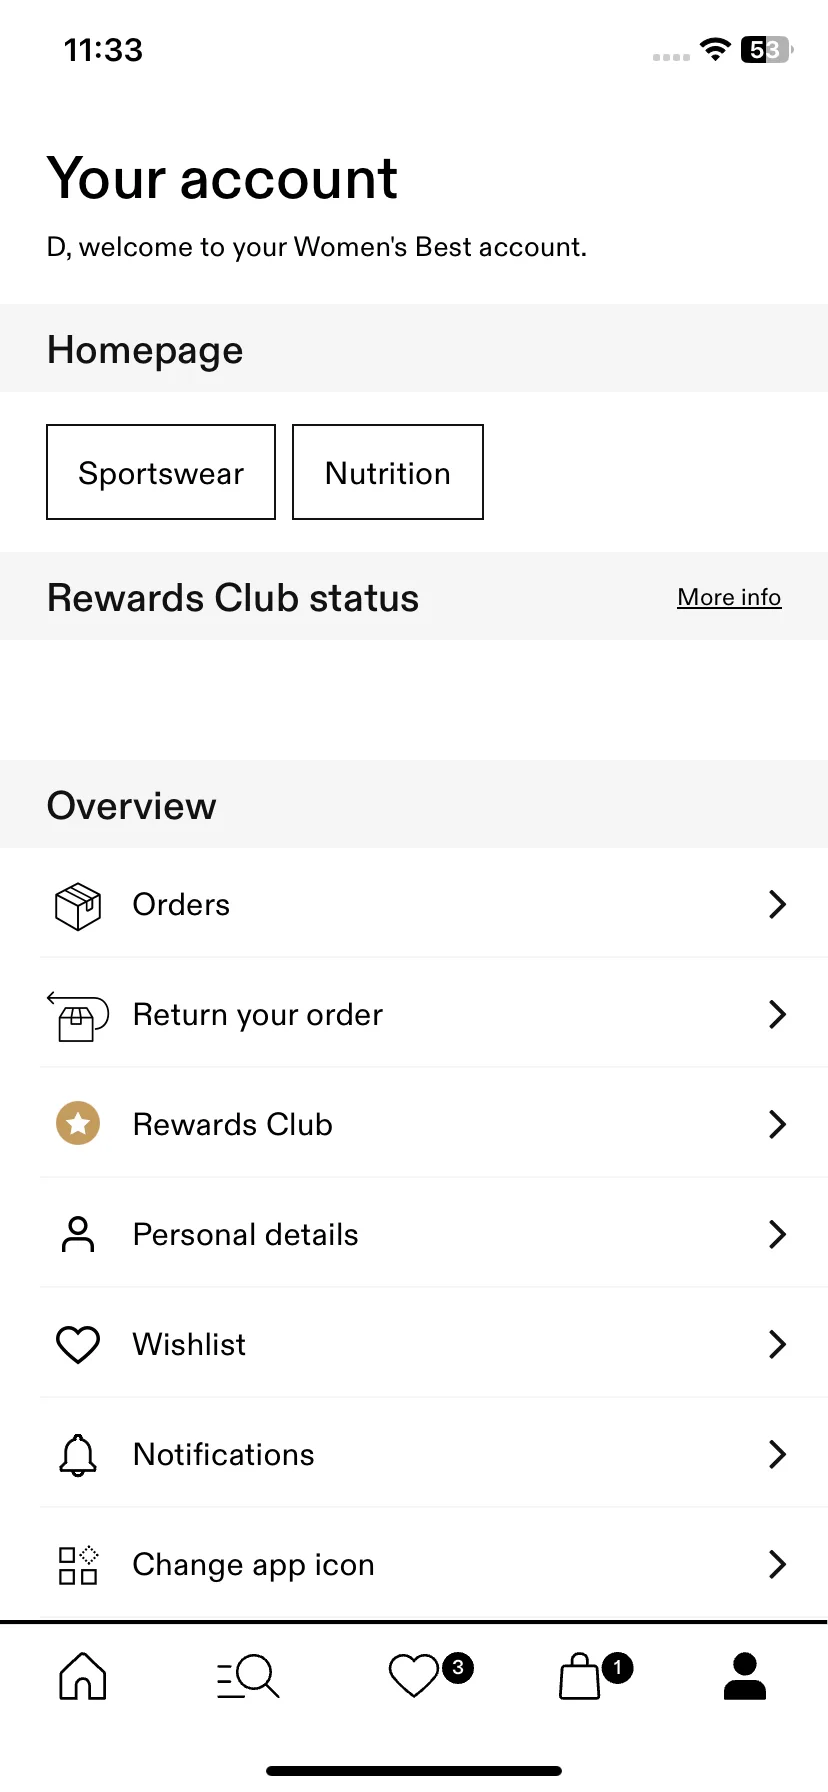
Task: Expand the Wishlist row chevron
Action: pos(777,1344)
